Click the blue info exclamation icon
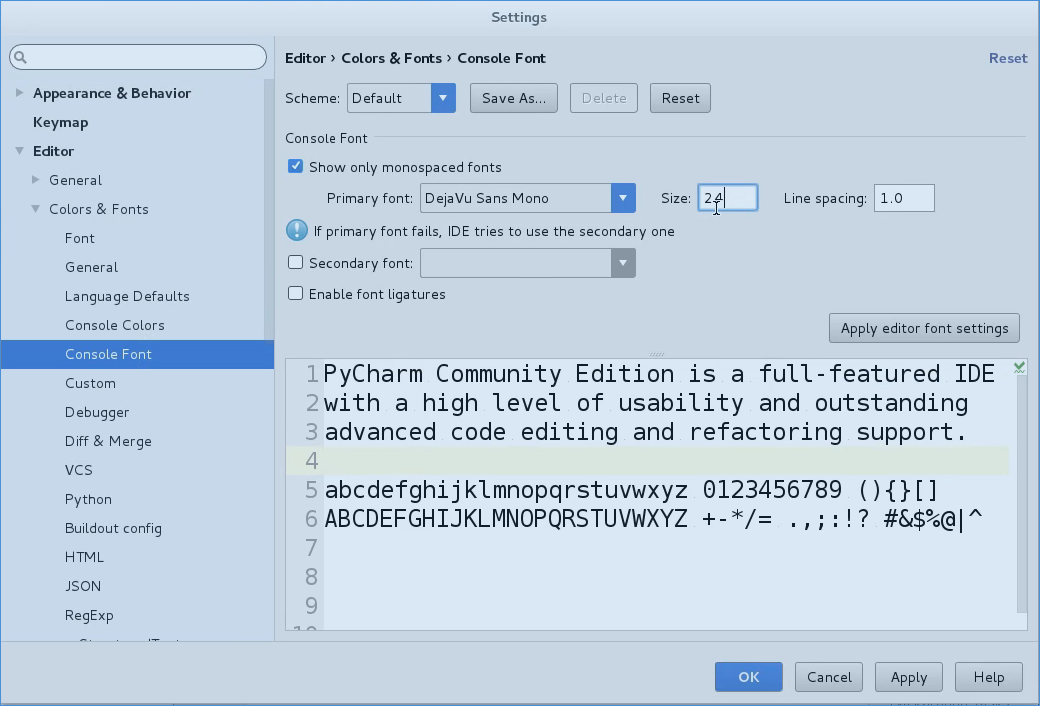 [x=296, y=231]
